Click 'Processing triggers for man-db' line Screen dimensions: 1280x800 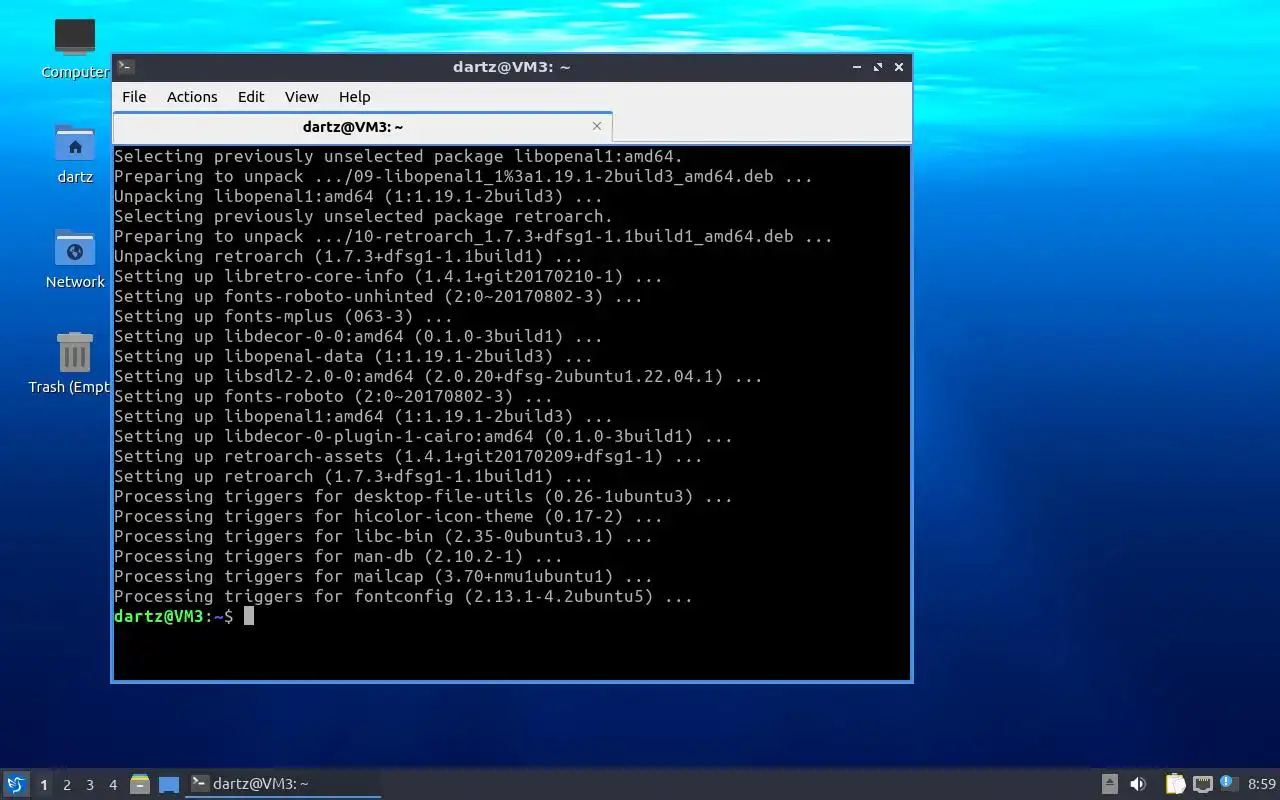338,556
